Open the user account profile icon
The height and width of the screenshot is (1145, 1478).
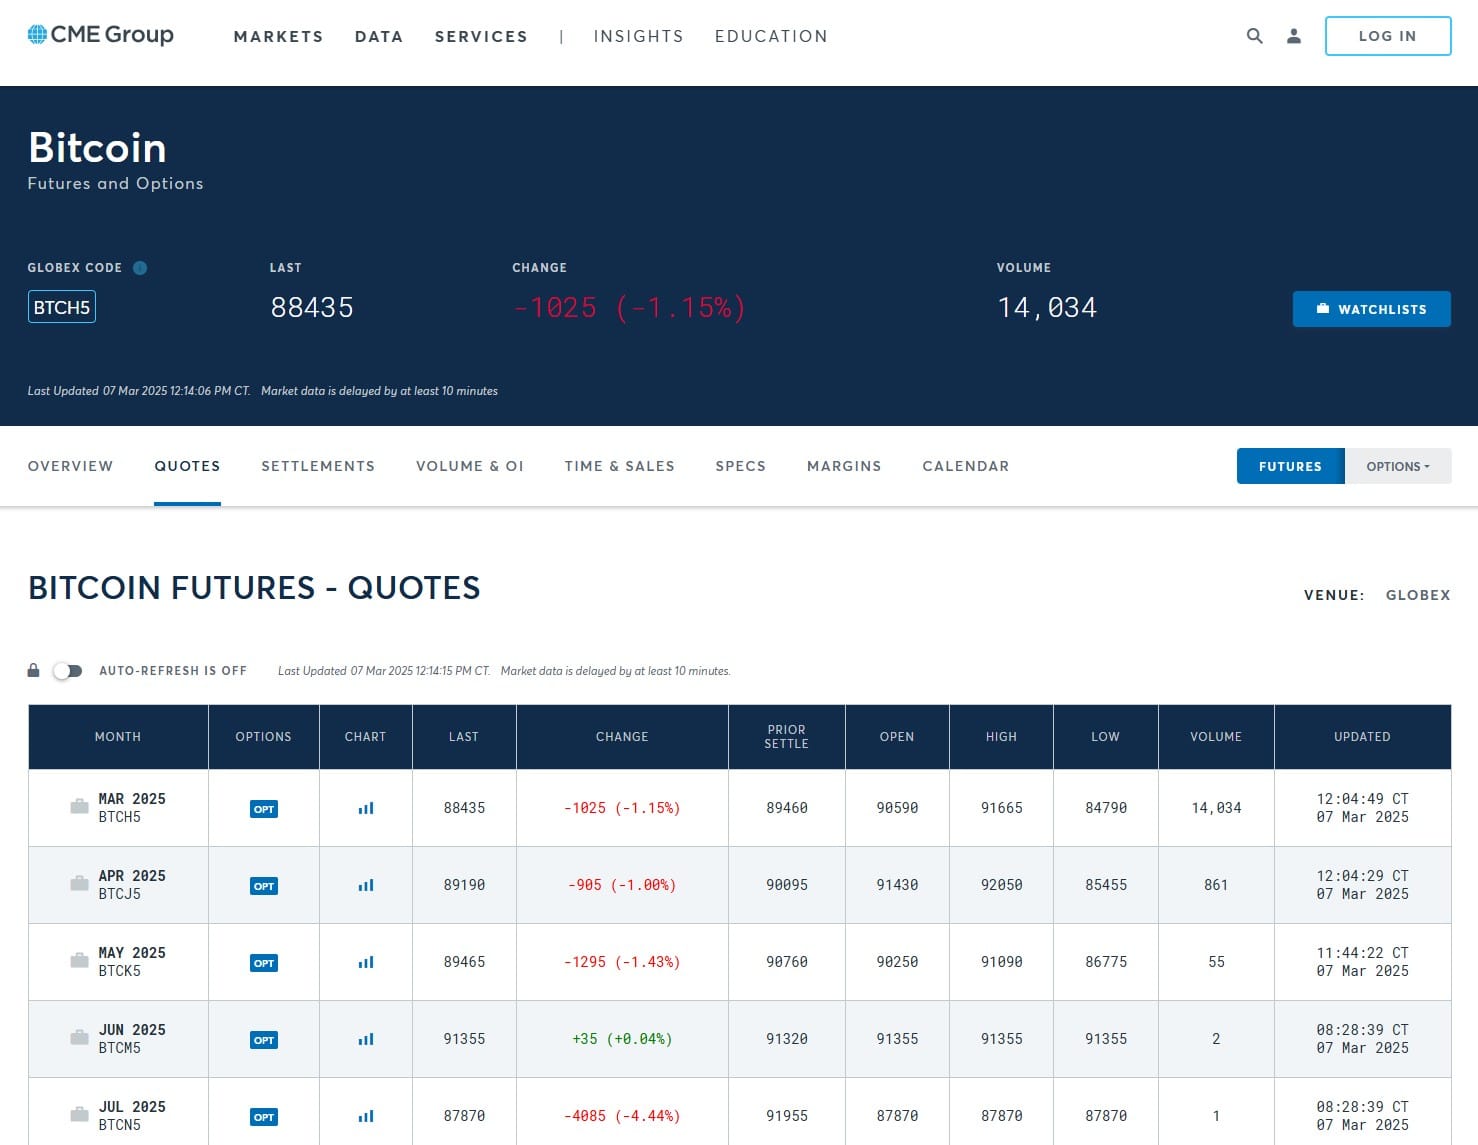1293,36
